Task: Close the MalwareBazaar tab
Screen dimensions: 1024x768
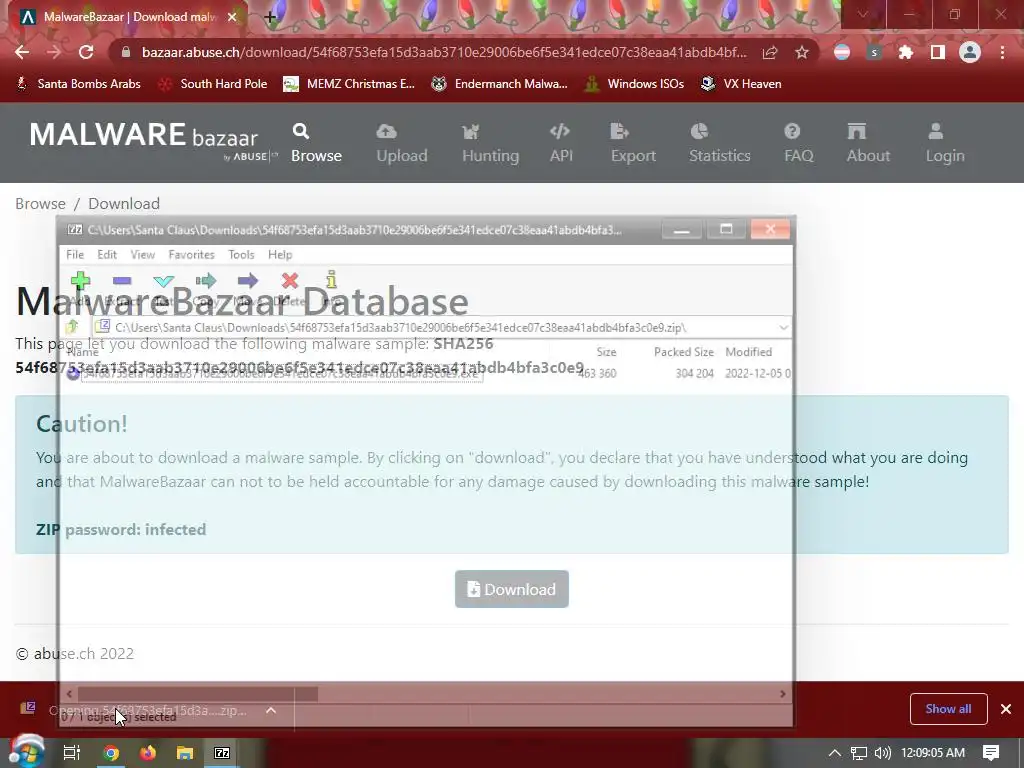Action: [232, 17]
